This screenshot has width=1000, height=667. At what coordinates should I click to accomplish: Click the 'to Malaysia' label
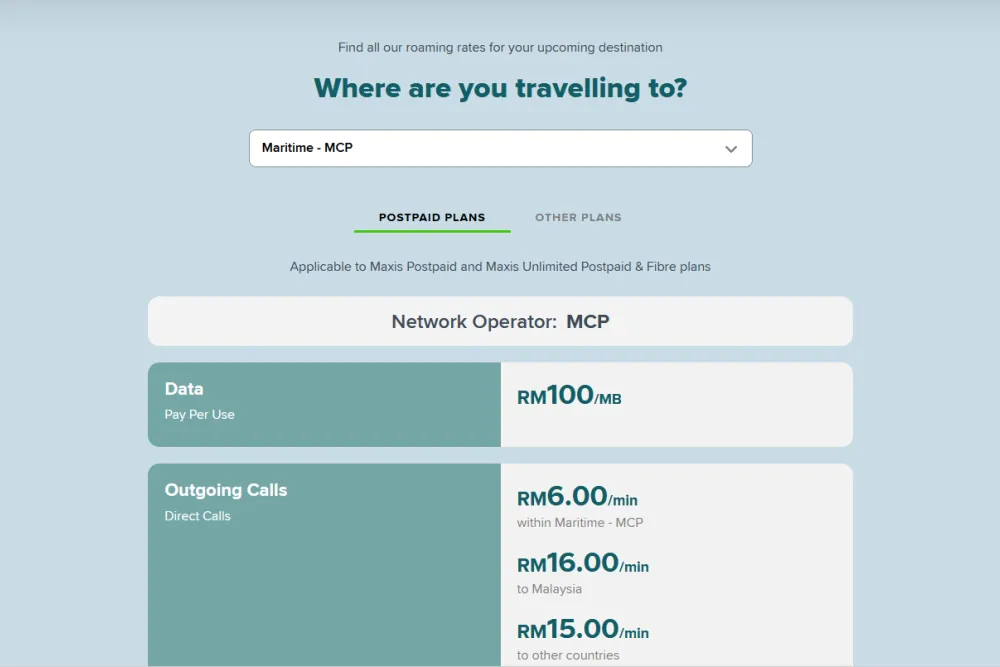click(x=549, y=589)
